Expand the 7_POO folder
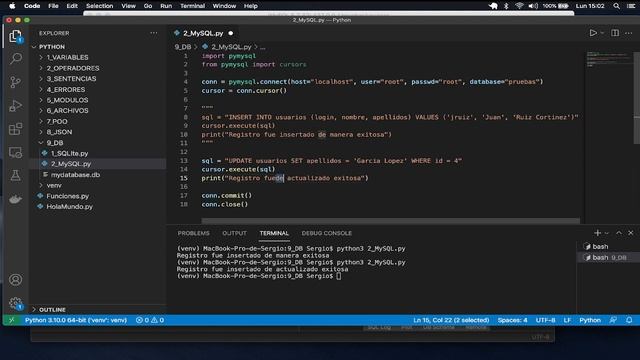Screen dimensions: 640x360 pyautogui.click(x=57, y=121)
